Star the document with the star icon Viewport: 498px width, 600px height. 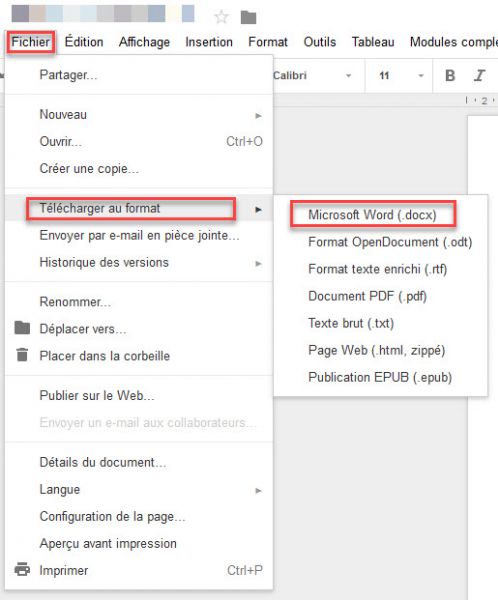coord(221,17)
